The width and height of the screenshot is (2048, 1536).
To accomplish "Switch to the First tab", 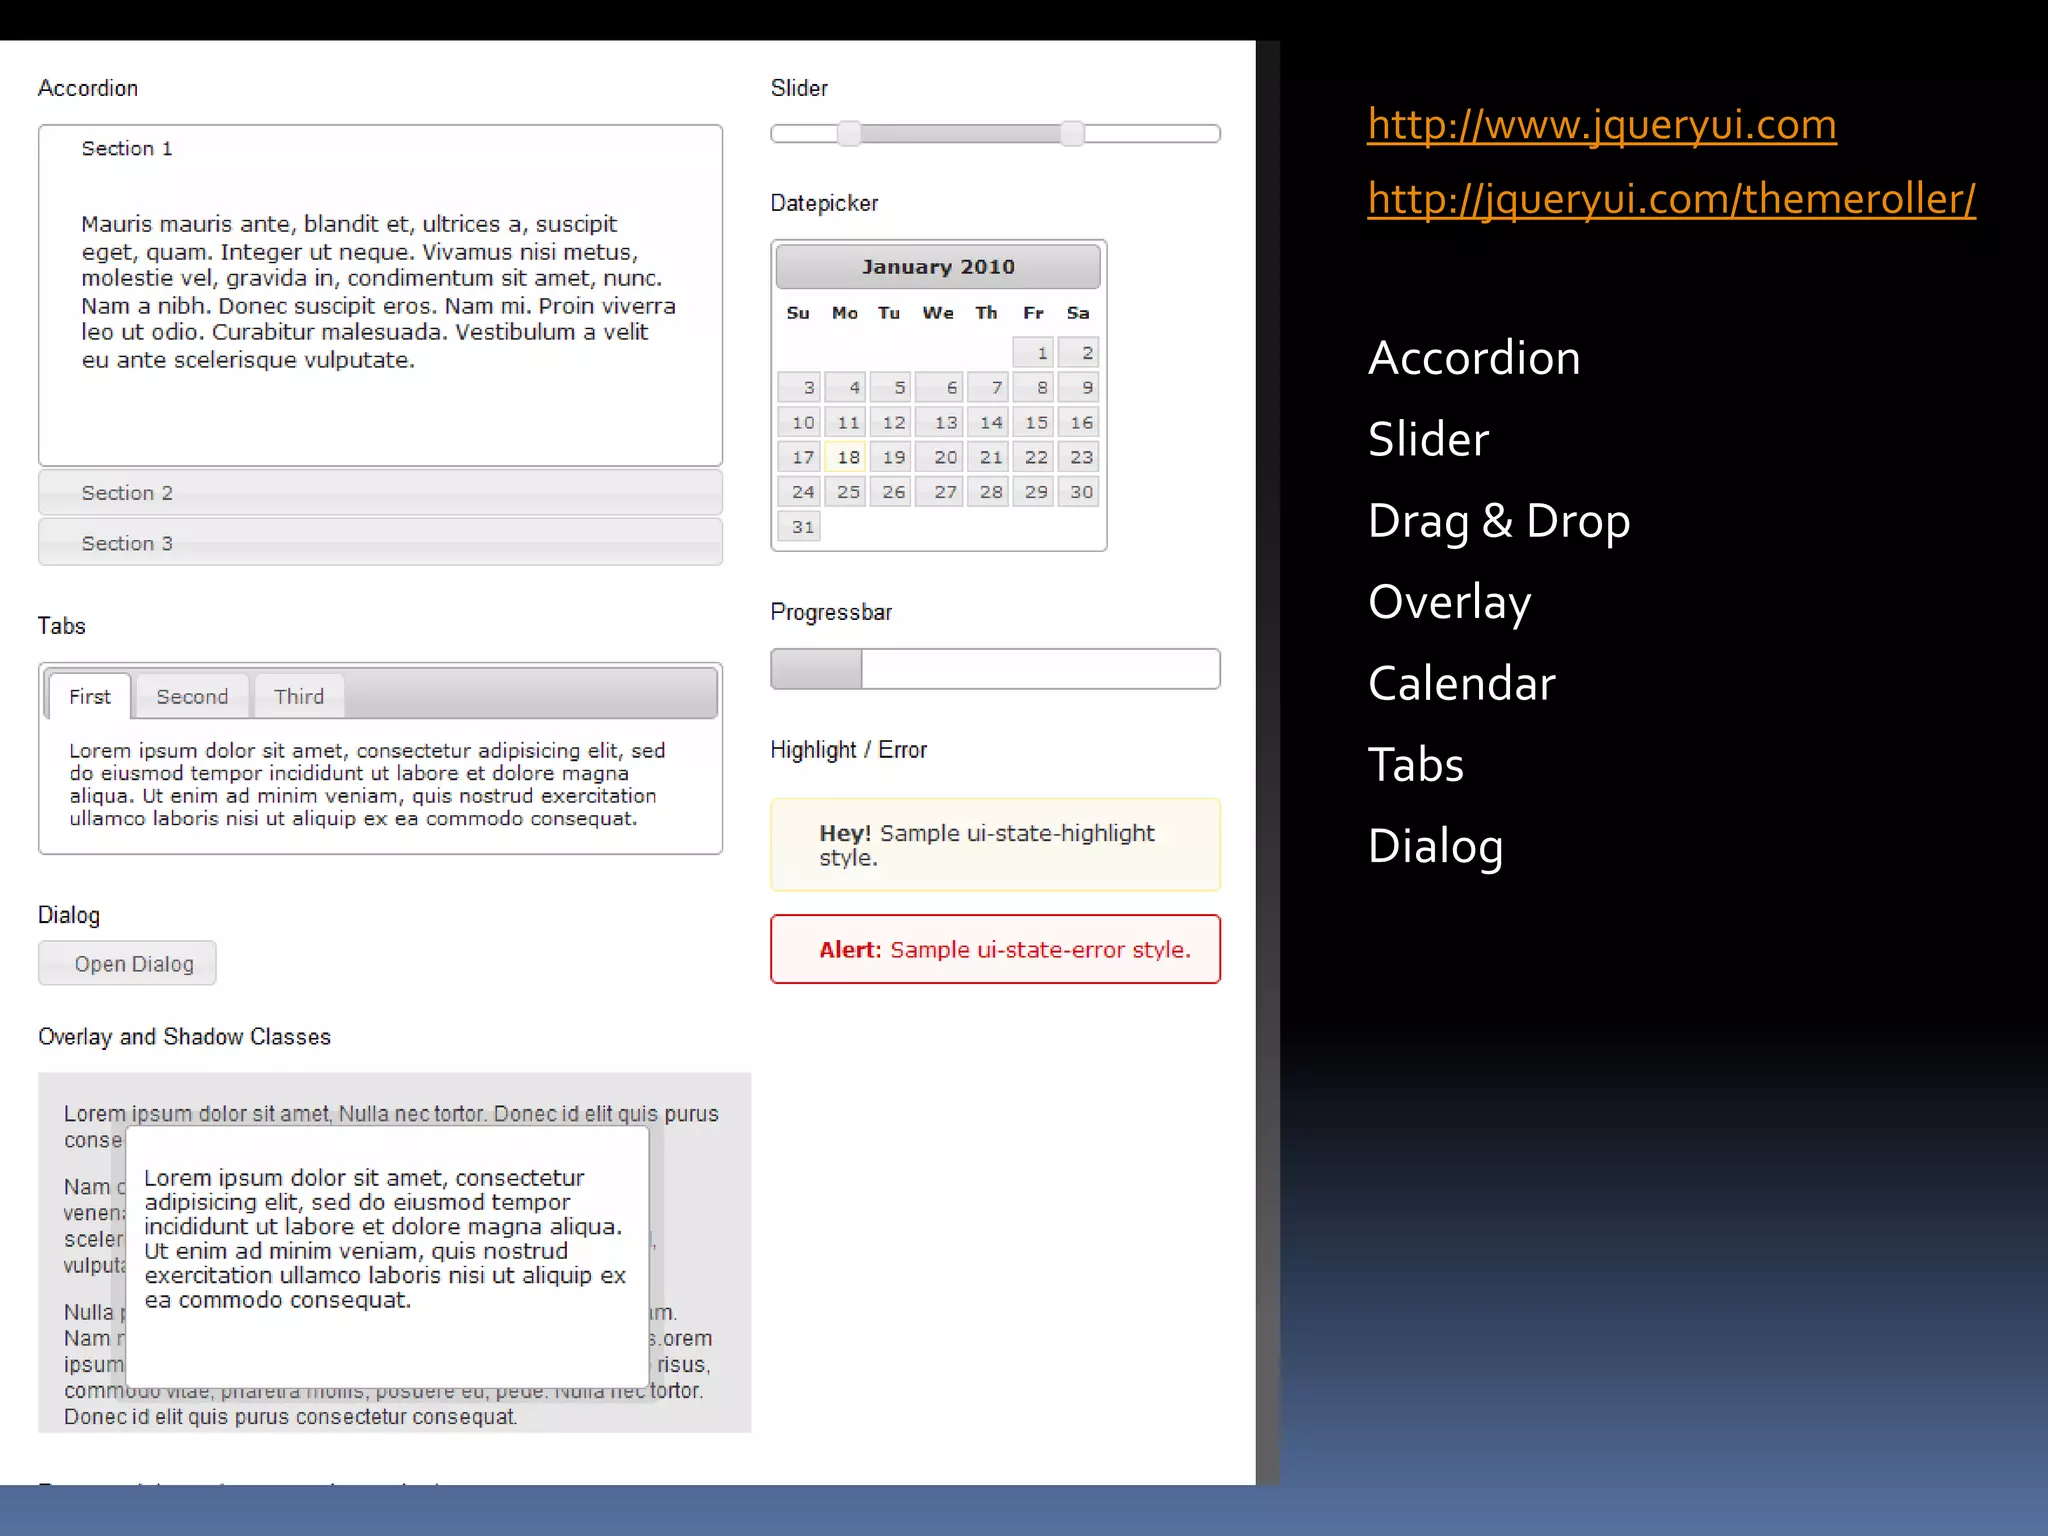I will coord(90,696).
